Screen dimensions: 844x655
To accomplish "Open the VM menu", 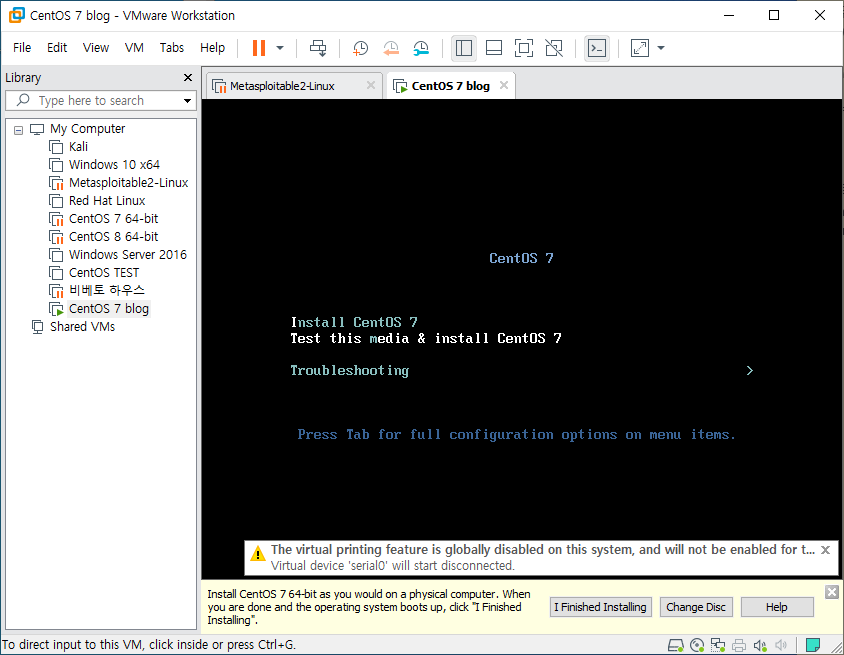I will (x=134, y=47).
